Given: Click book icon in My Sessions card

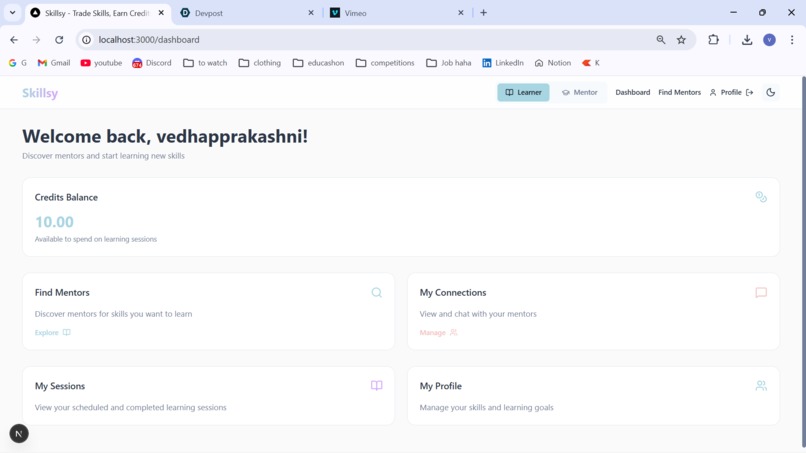Looking at the screenshot, I should (376, 386).
